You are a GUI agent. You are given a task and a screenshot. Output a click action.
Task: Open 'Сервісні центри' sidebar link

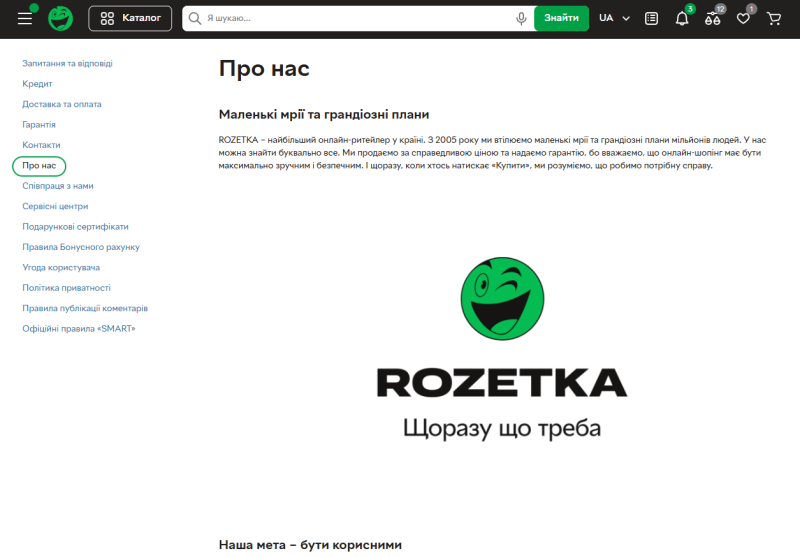point(55,206)
